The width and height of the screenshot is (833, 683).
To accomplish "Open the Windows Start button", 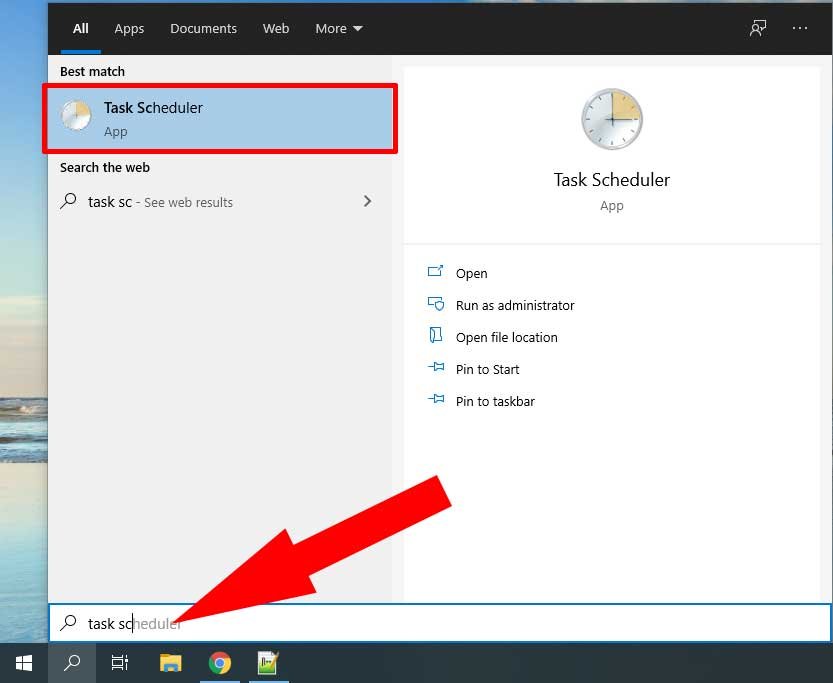I will [x=24, y=663].
